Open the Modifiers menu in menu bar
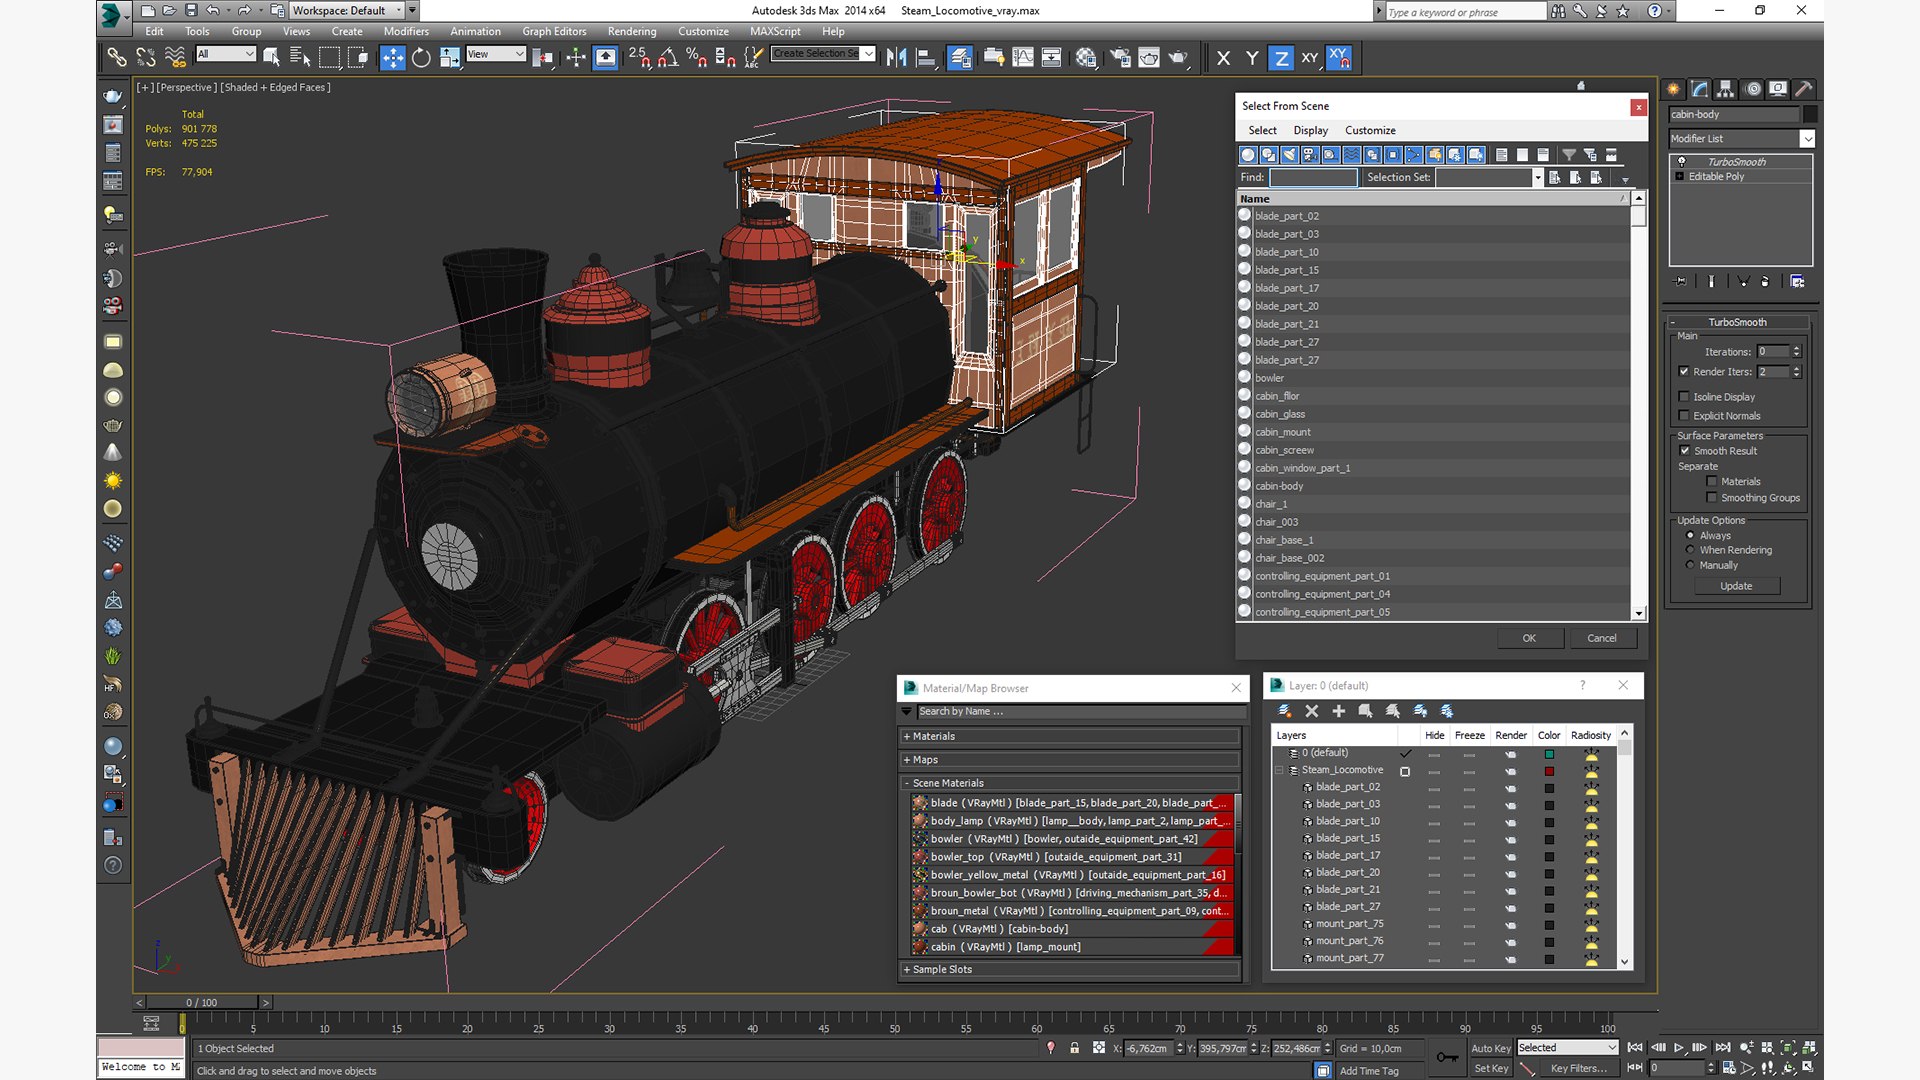Viewport: 1920px width, 1080px height. 405,29
